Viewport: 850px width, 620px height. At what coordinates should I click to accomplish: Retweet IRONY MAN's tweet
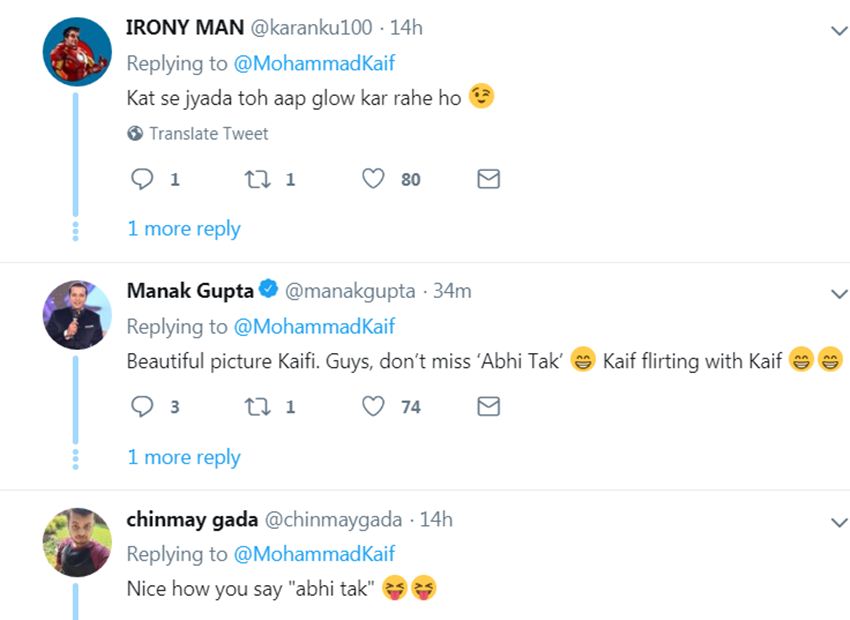pyautogui.click(x=257, y=179)
